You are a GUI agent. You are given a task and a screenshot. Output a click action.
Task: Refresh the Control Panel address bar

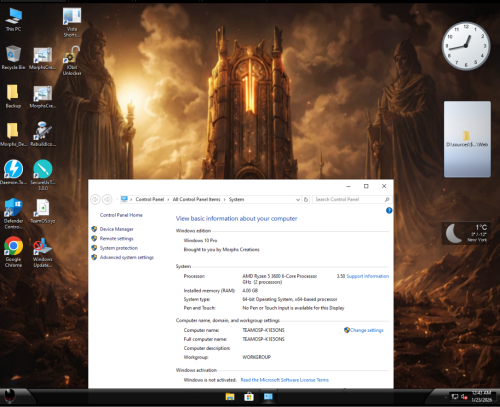pyautogui.click(x=306, y=199)
